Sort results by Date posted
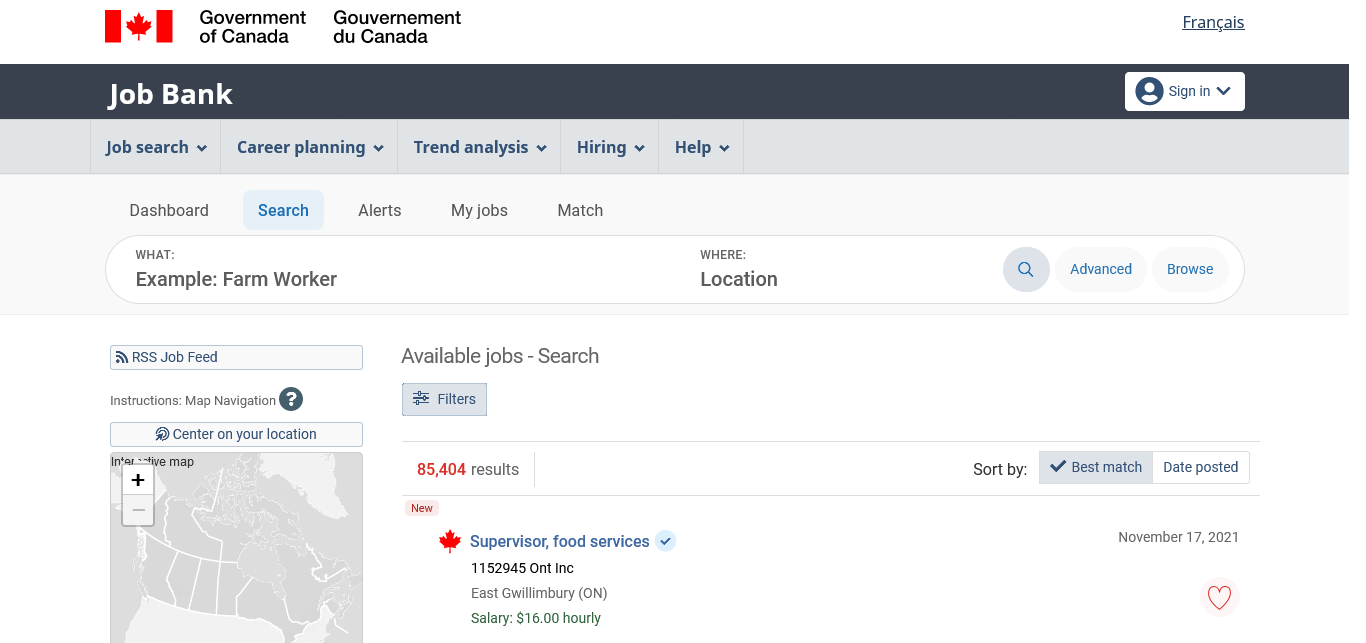Viewport: 1366px width, 643px height. [x=1200, y=467]
